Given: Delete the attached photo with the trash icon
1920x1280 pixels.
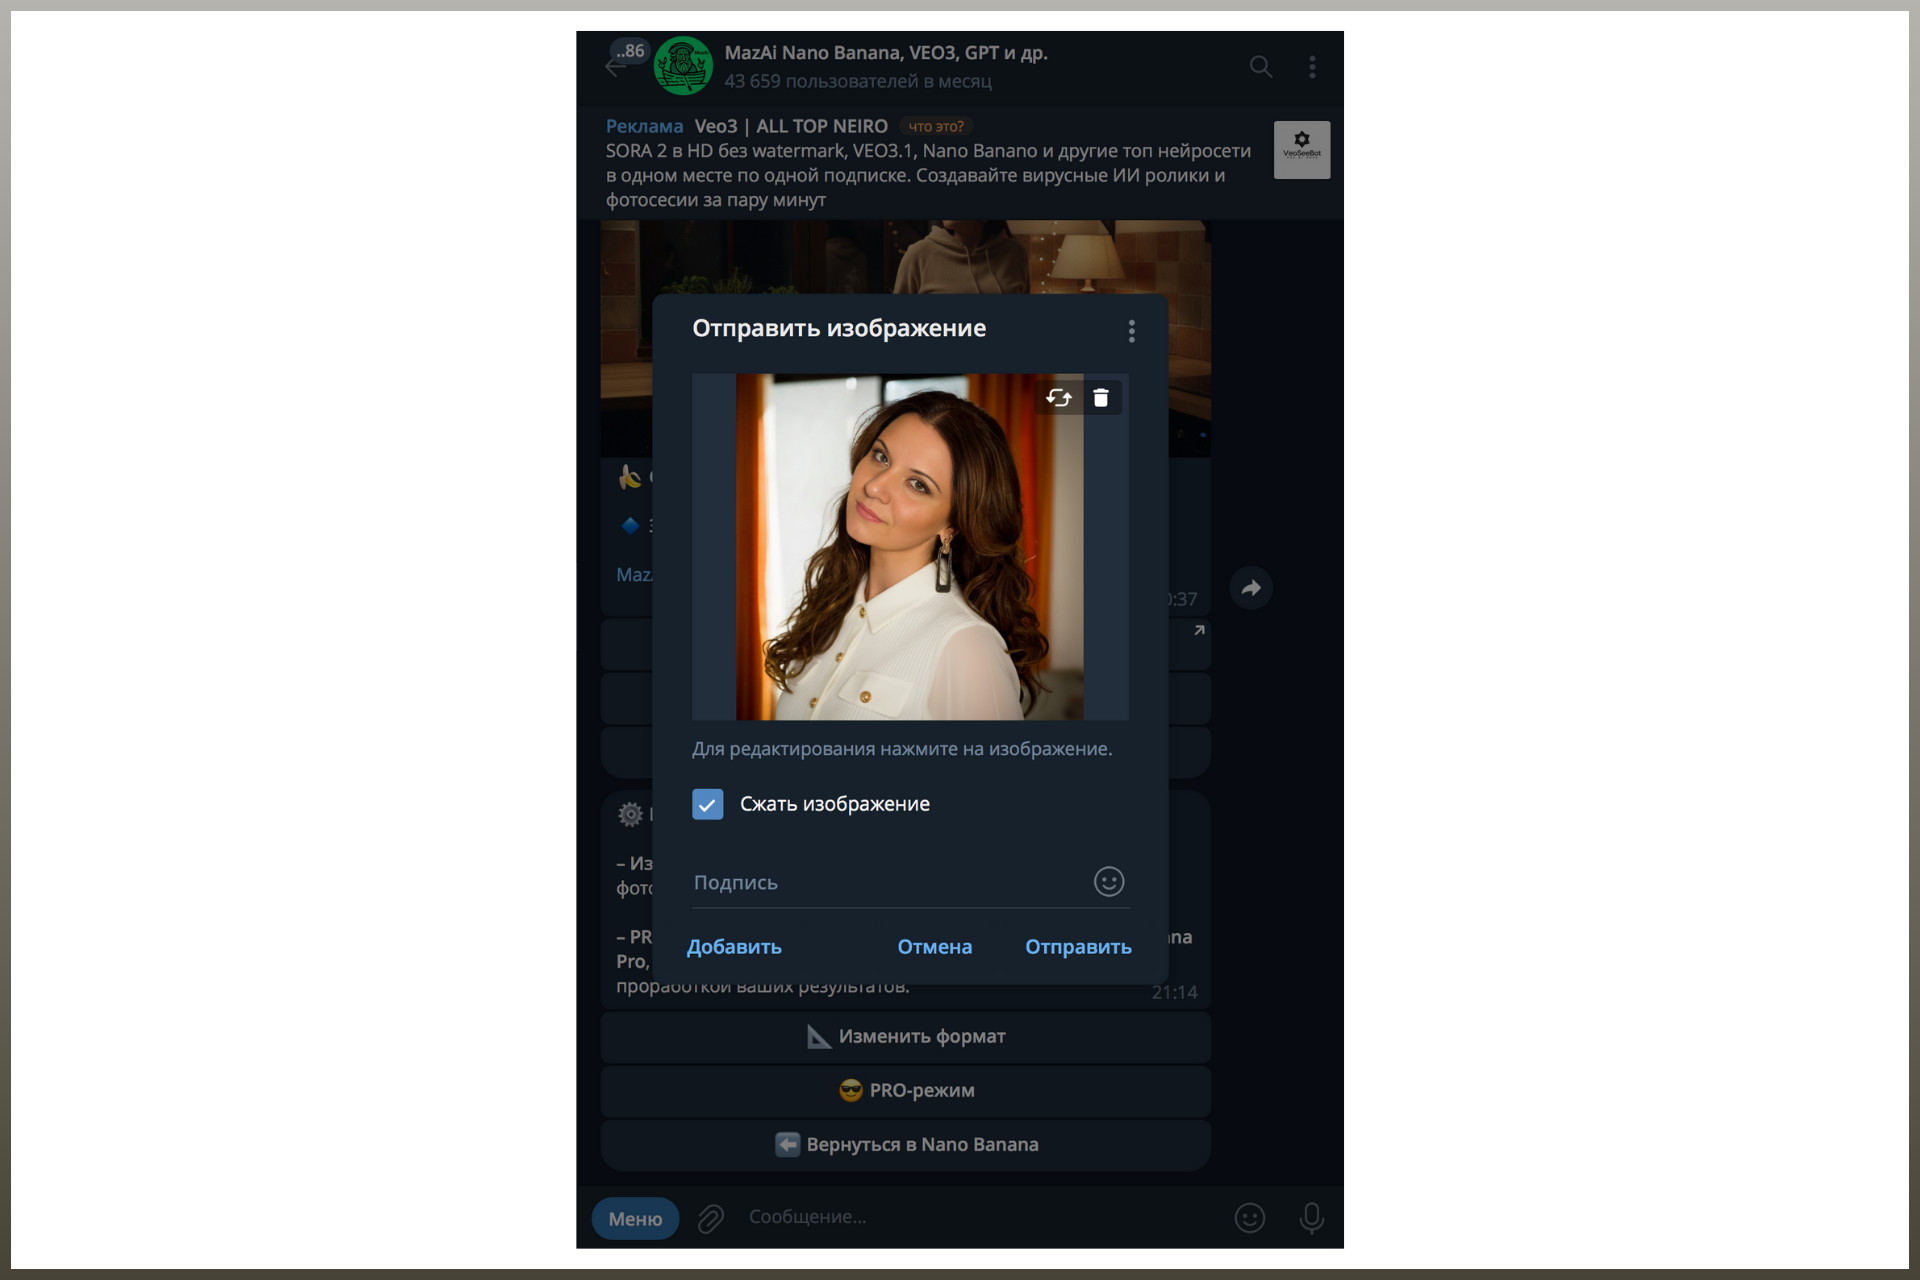Looking at the screenshot, I should pyautogui.click(x=1101, y=398).
